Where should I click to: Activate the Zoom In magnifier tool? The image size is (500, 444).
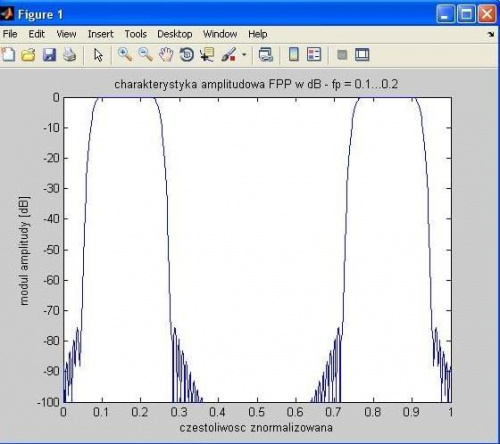[x=125, y=55]
